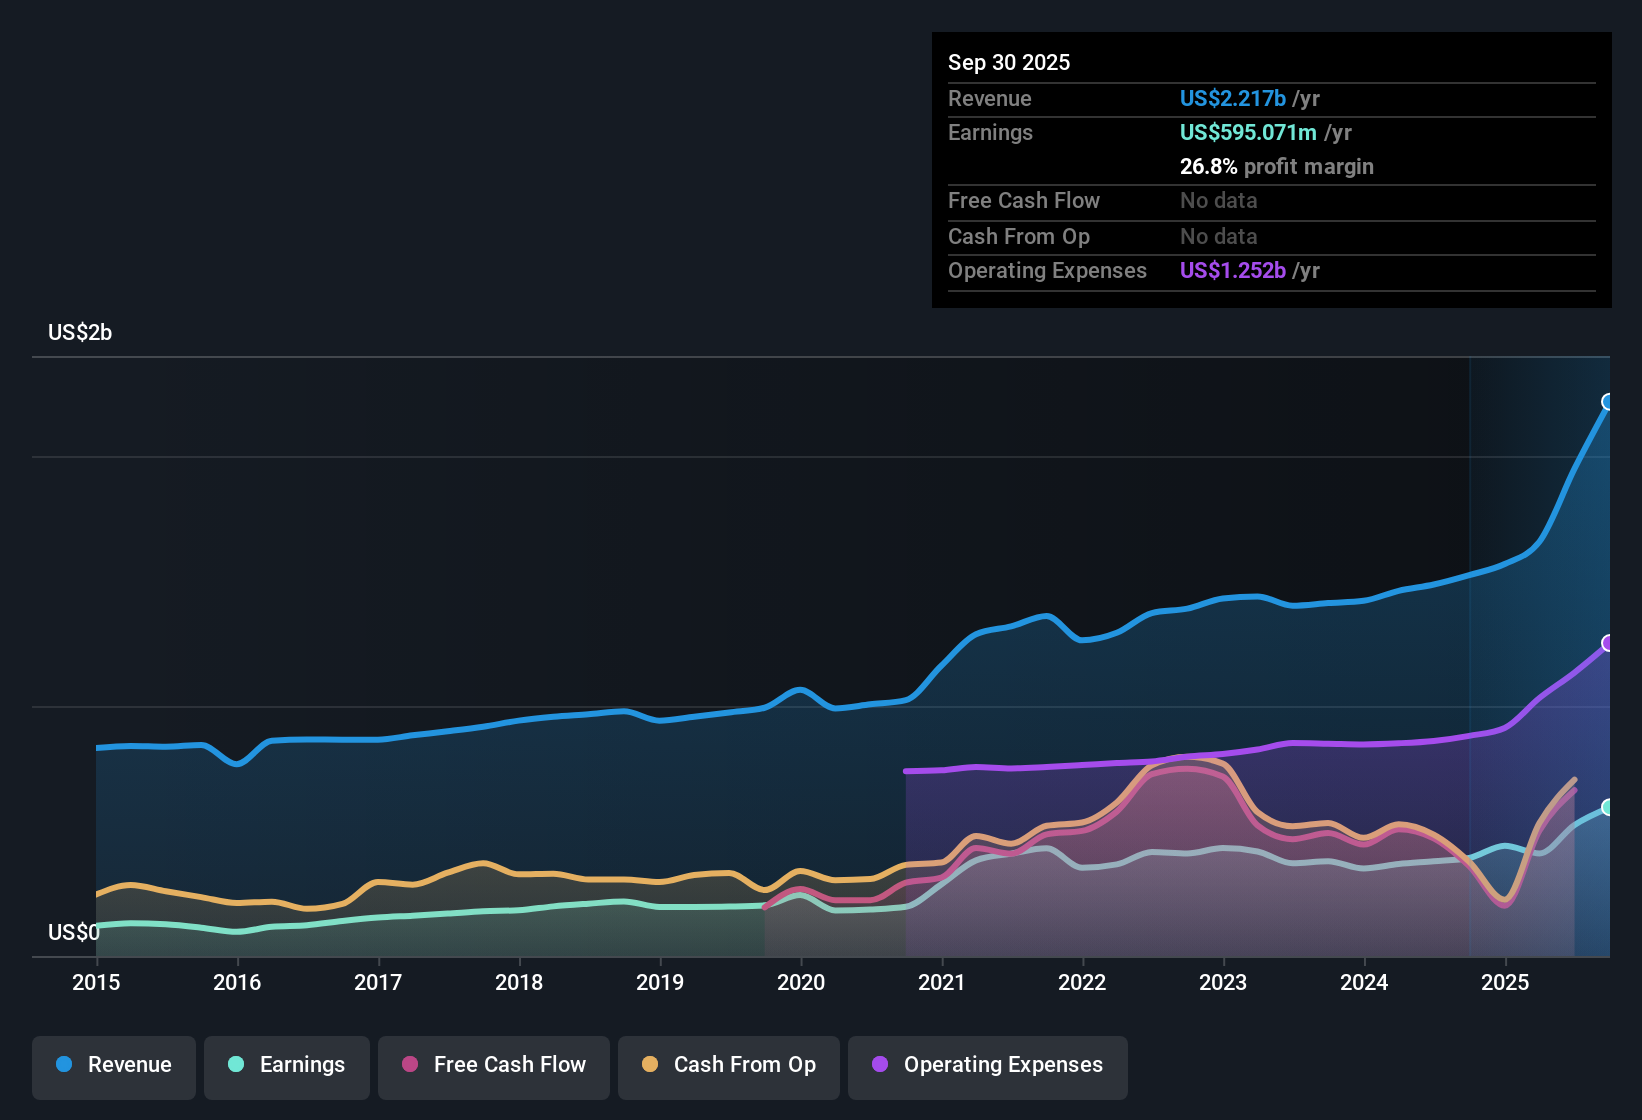Hide the Earnings series via legend
This screenshot has height=1120, width=1642.
coord(287,1065)
